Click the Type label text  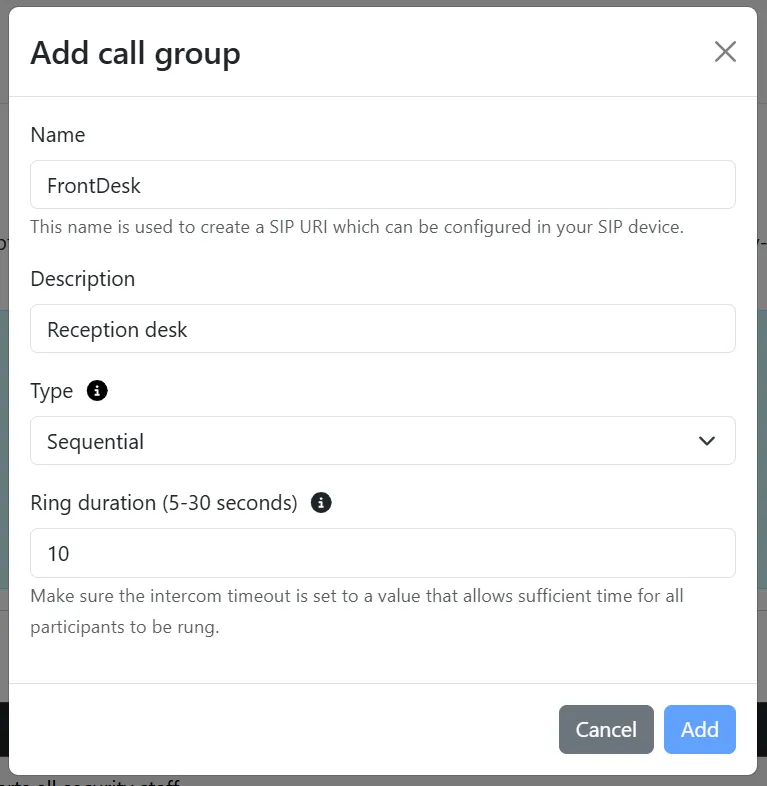[x=52, y=391]
